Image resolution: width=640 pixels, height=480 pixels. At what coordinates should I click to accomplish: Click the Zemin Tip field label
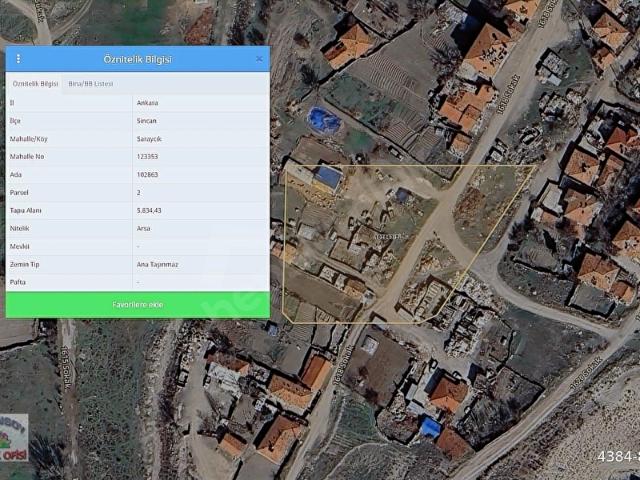(24, 264)
